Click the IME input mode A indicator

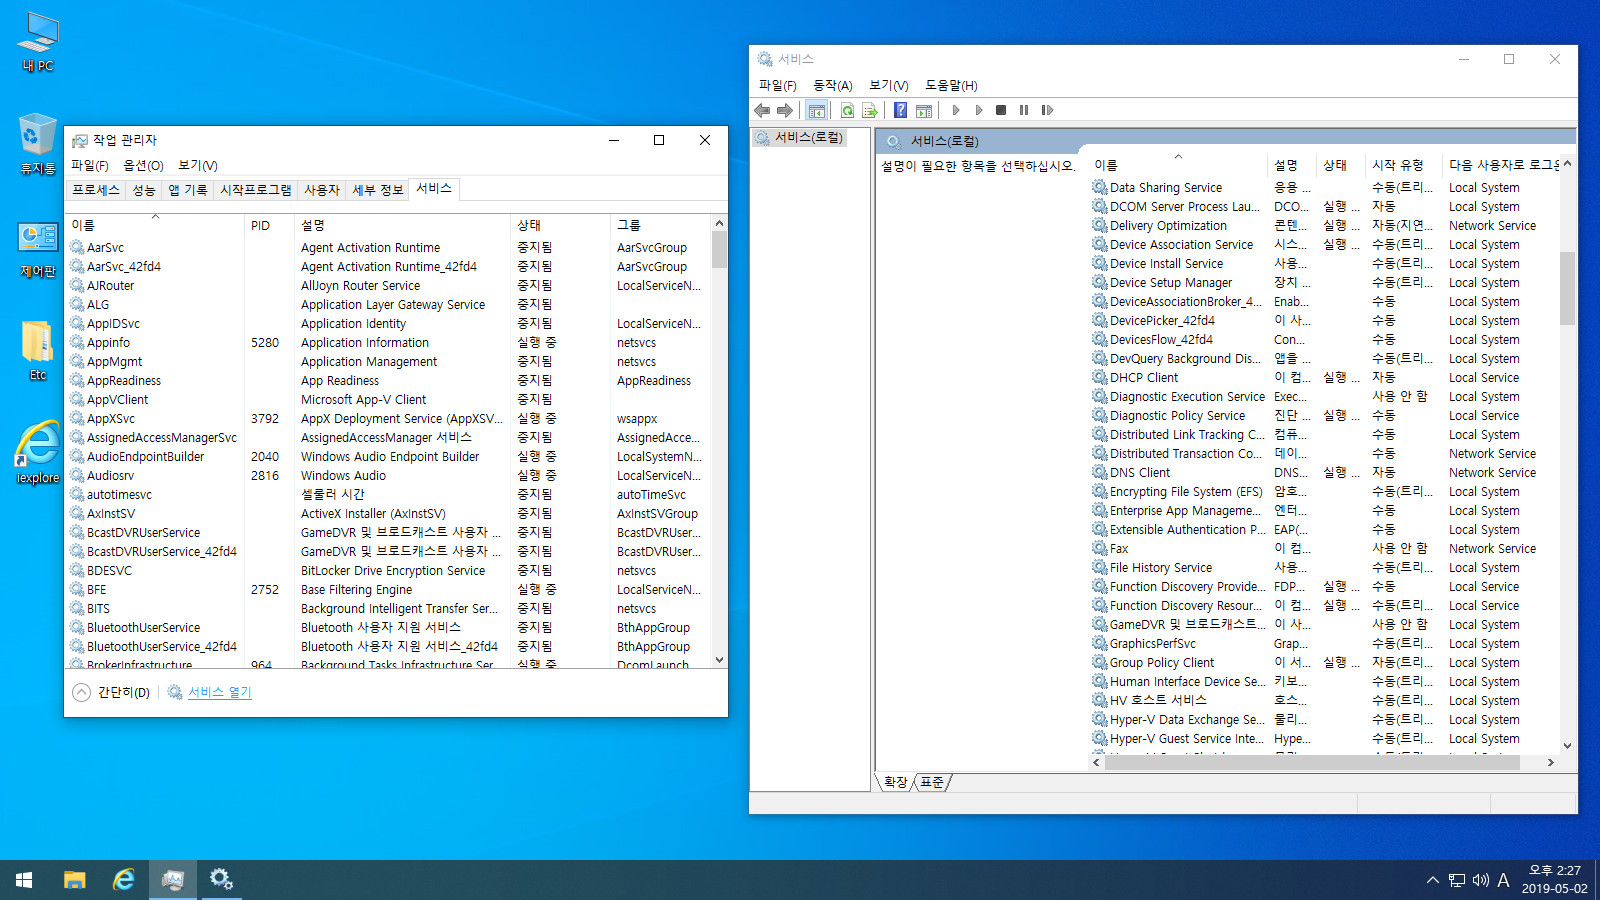(1503, 880)
